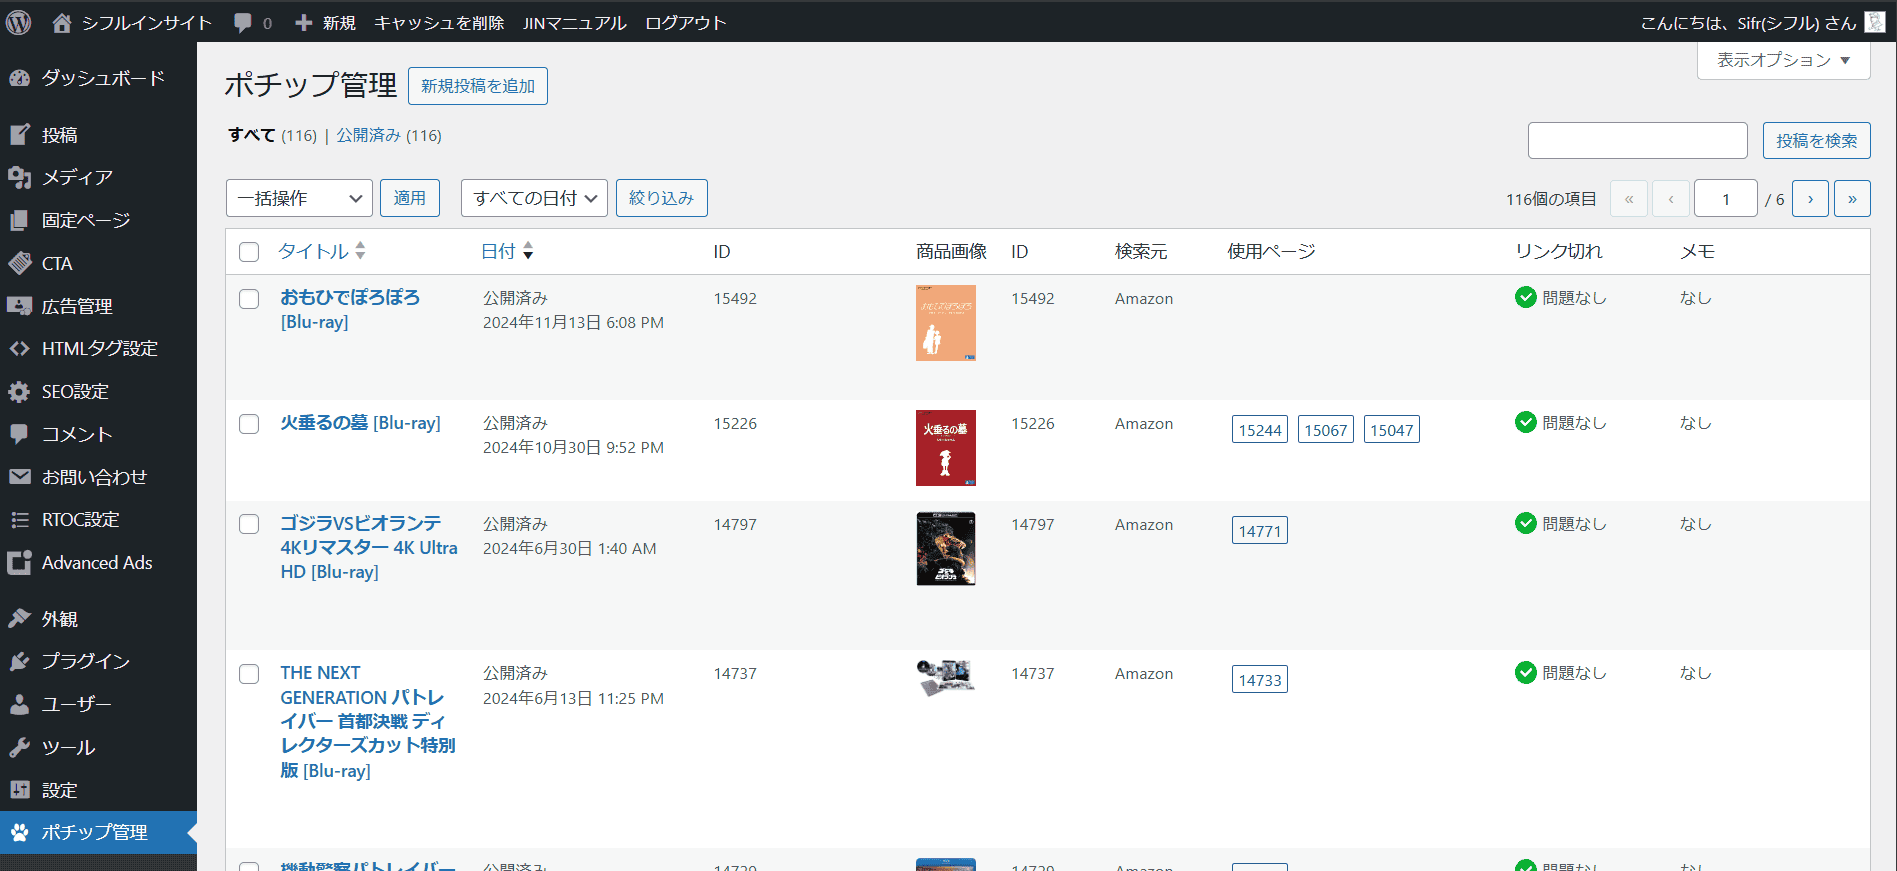Click the おもひでぽろぽろ product thumbnail

coord(946,323)
